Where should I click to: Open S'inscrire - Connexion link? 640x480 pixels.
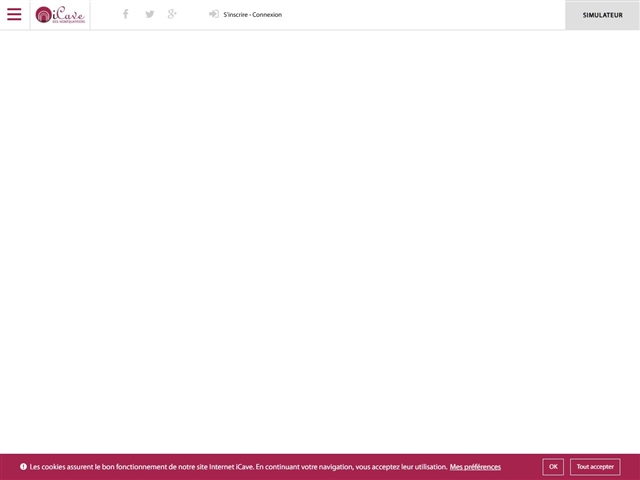pyautogui.click(x=253, y=15)
